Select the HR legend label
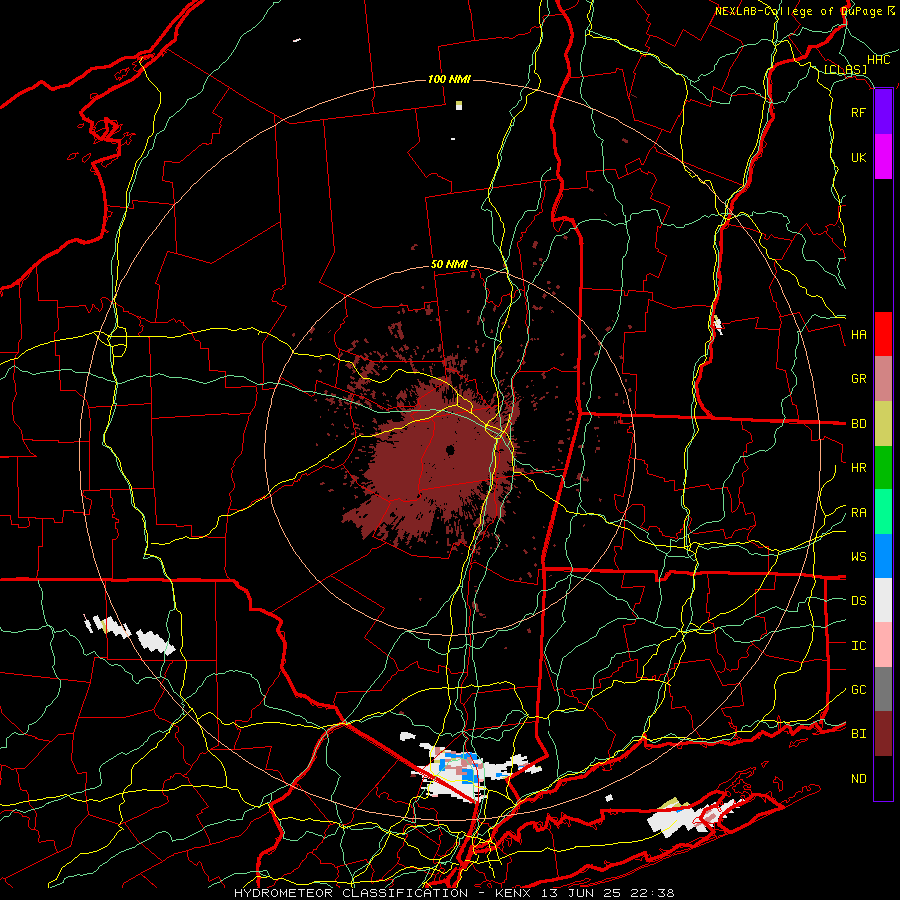This screenshot has width=900, height=900. point(859,468)
